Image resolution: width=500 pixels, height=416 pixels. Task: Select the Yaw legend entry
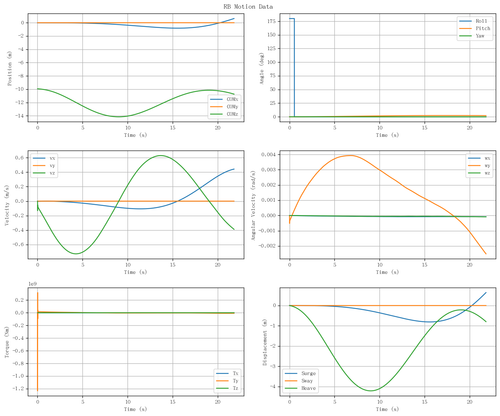[x=472, y=36]
